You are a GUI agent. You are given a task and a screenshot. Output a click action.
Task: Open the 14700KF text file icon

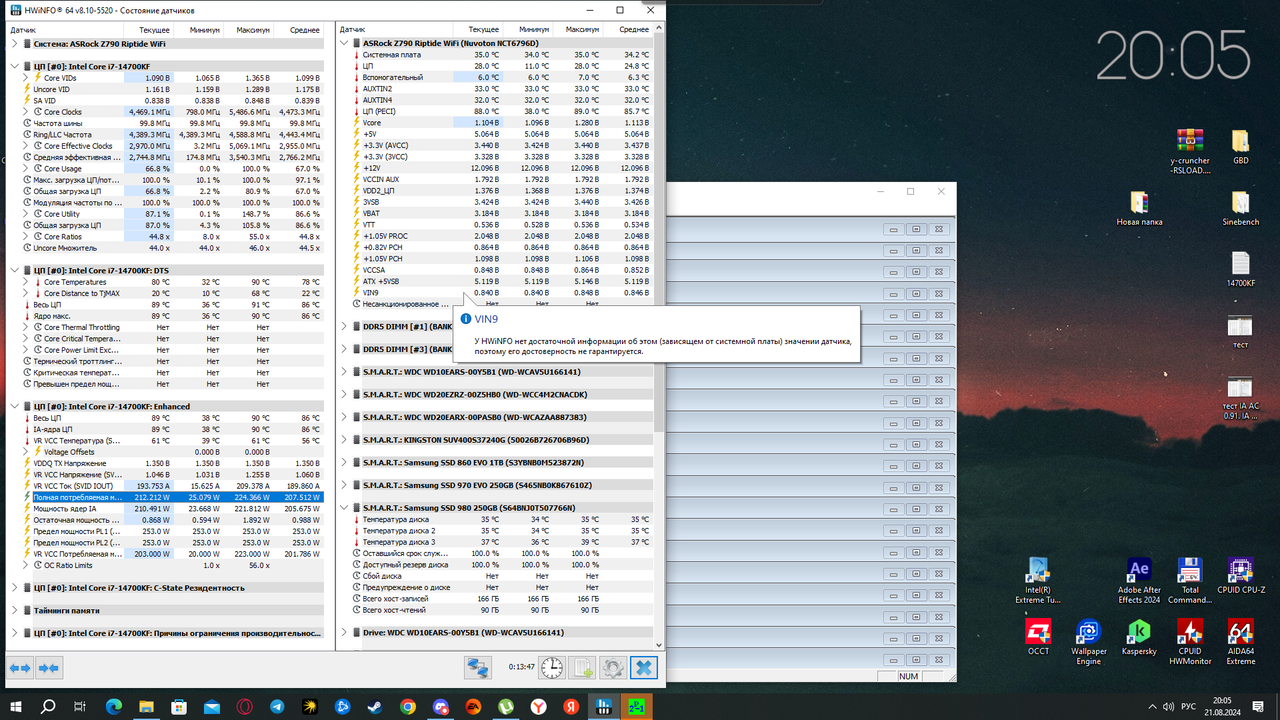pos(1240,270)
